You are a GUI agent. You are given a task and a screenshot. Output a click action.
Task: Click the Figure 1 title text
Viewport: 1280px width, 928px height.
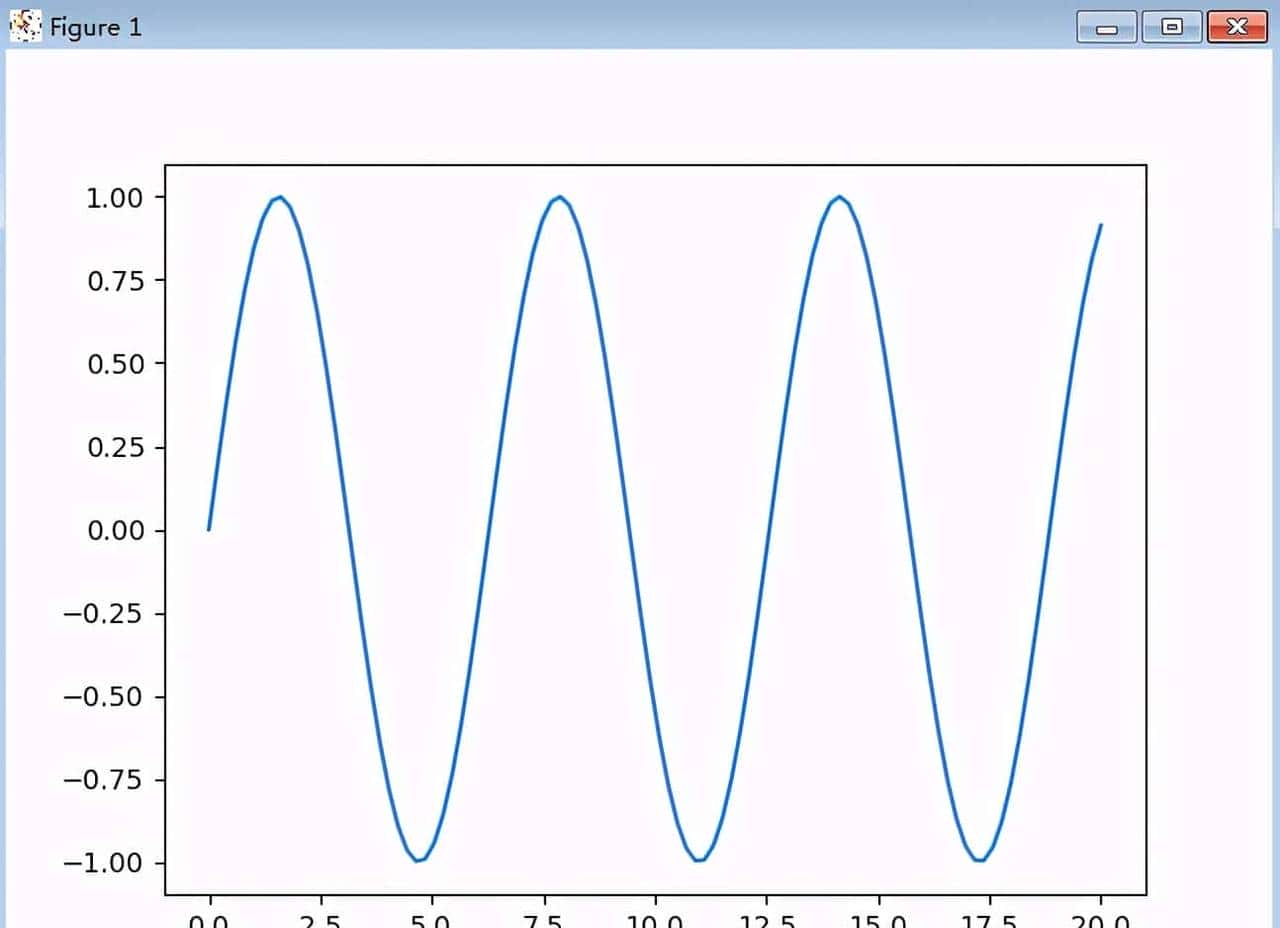(96, 28)
